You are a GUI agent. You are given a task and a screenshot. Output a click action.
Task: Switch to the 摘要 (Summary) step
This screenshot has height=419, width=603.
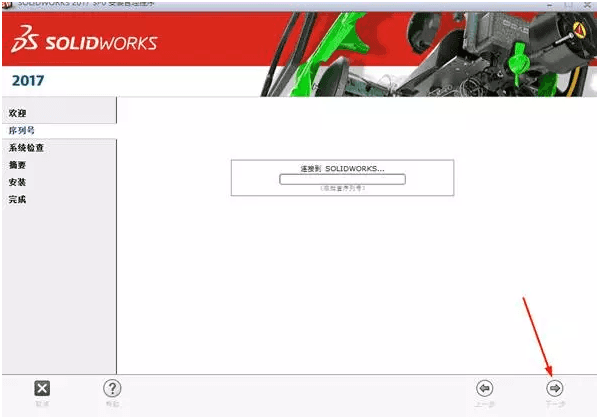pyautogui.click(x=18, y=165)
